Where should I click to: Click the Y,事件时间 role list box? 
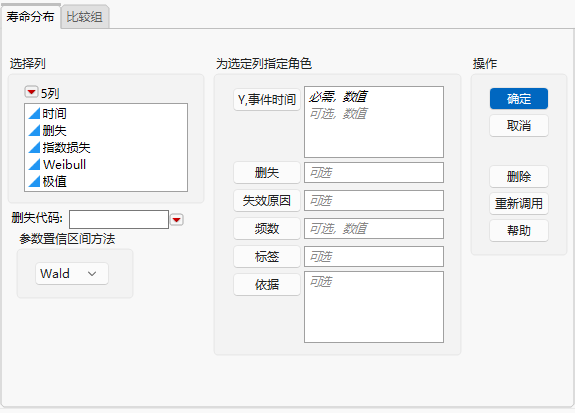374,122
